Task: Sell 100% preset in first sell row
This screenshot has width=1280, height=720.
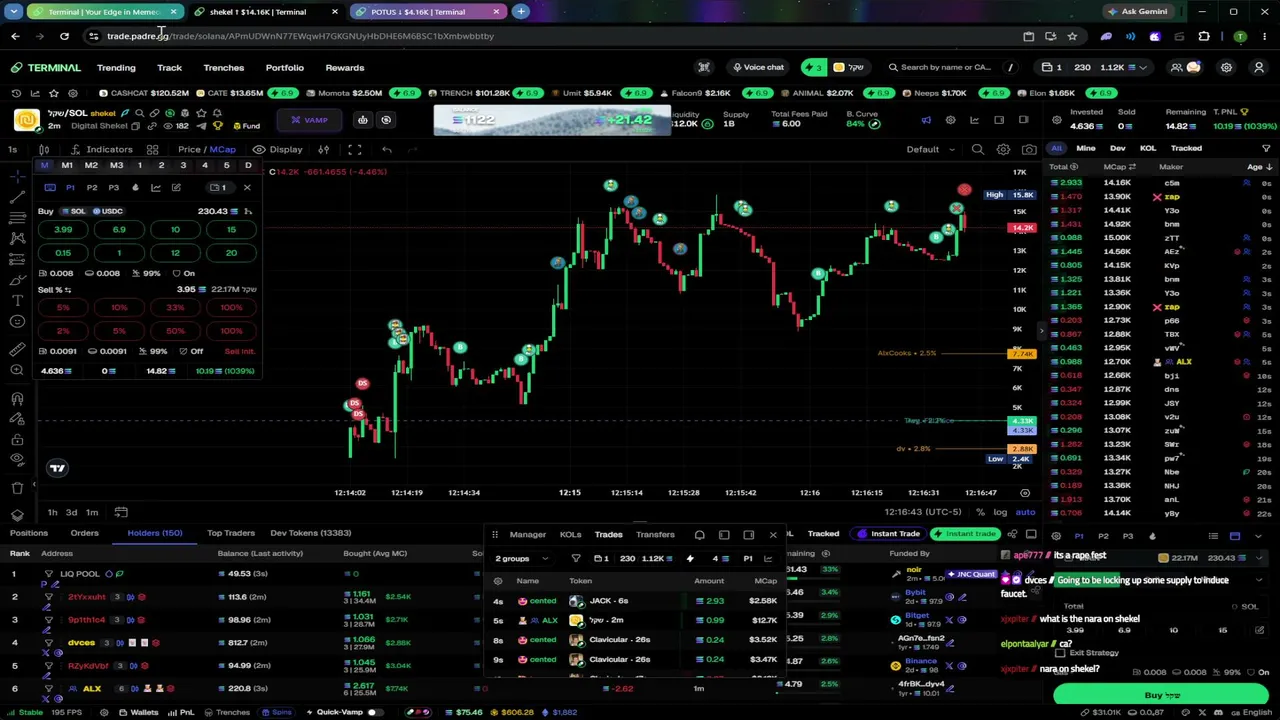Action: [x=231, y=308]
